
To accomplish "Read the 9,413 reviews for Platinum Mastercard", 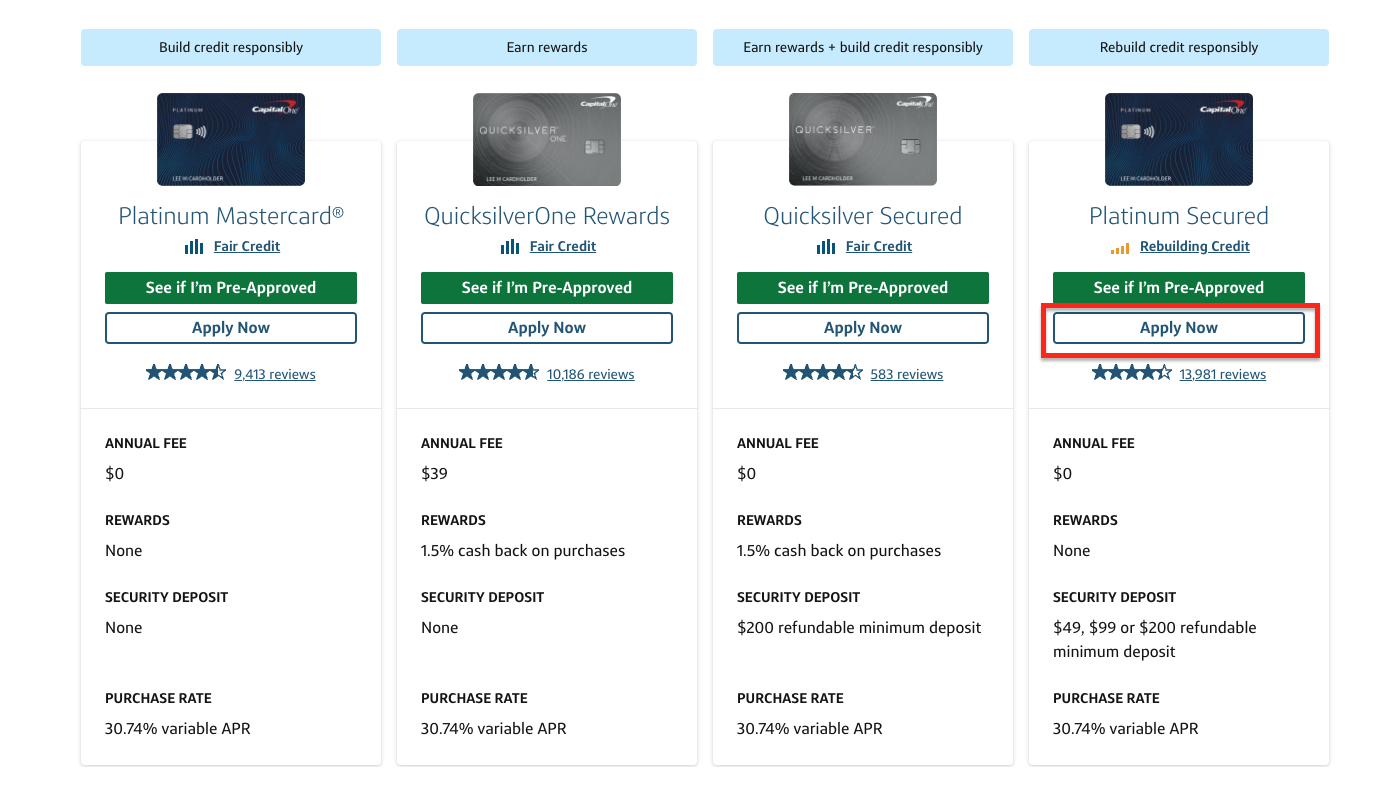I will click(275, 375).
